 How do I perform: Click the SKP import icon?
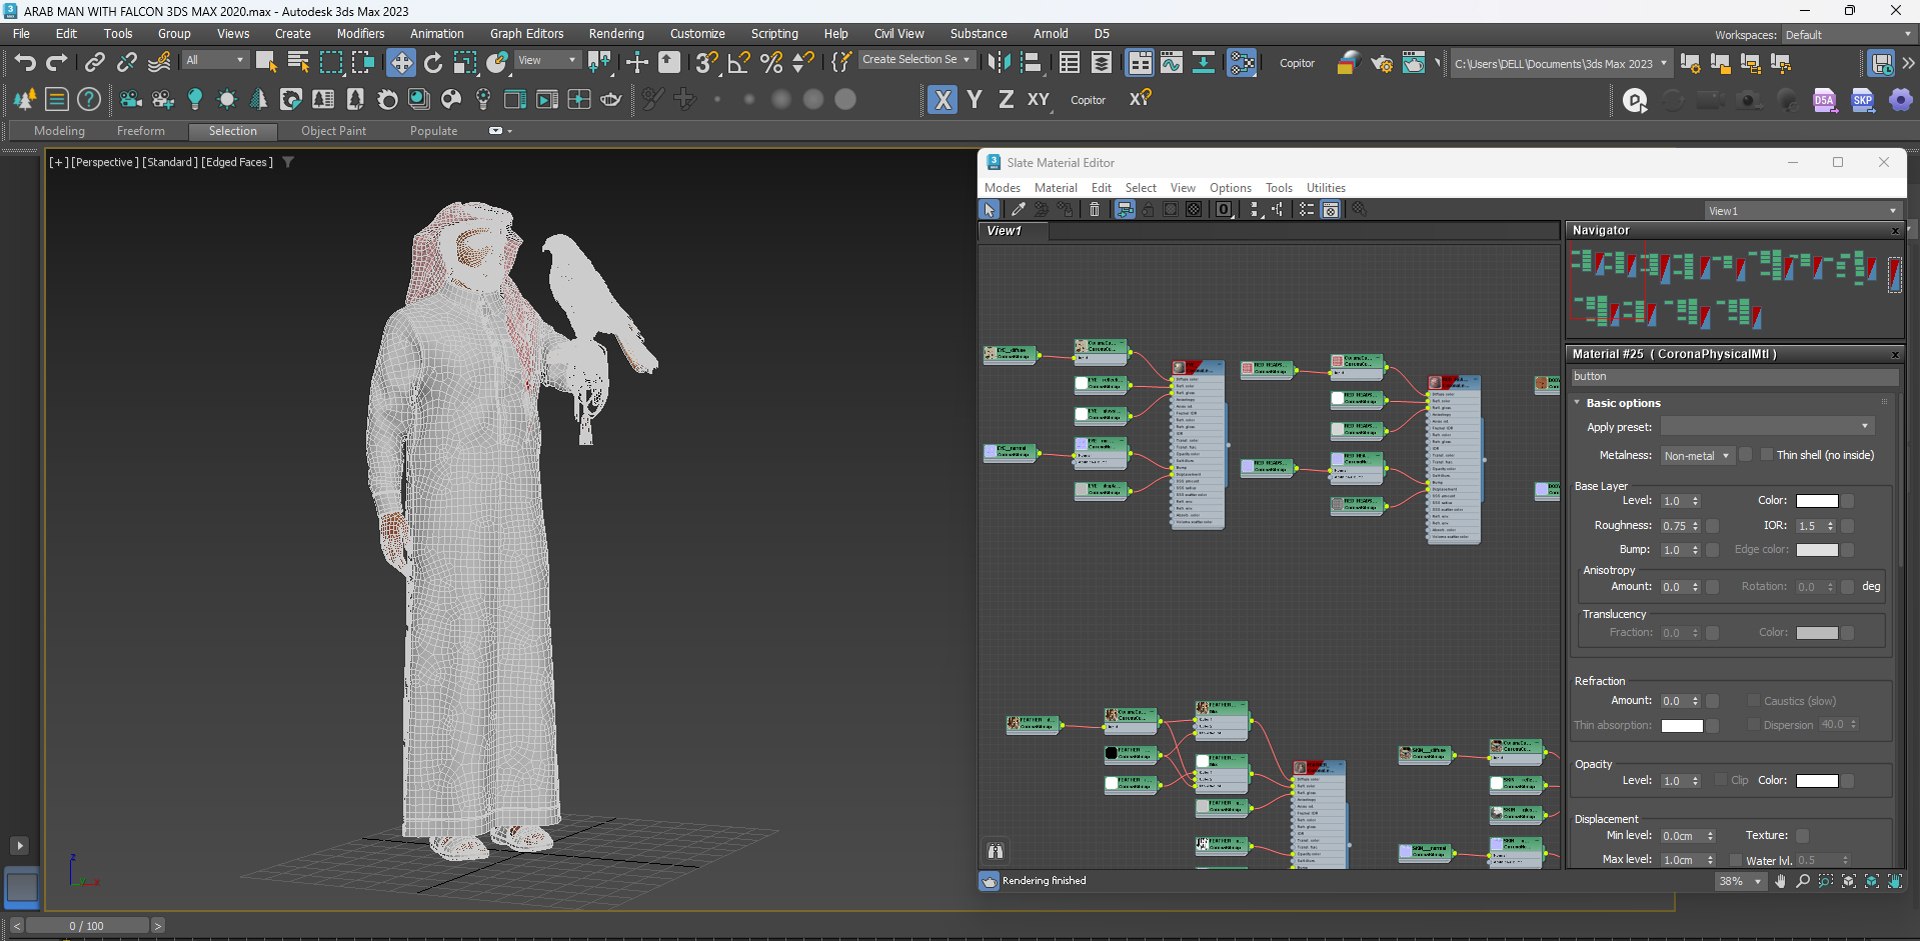pos(1863,100)
